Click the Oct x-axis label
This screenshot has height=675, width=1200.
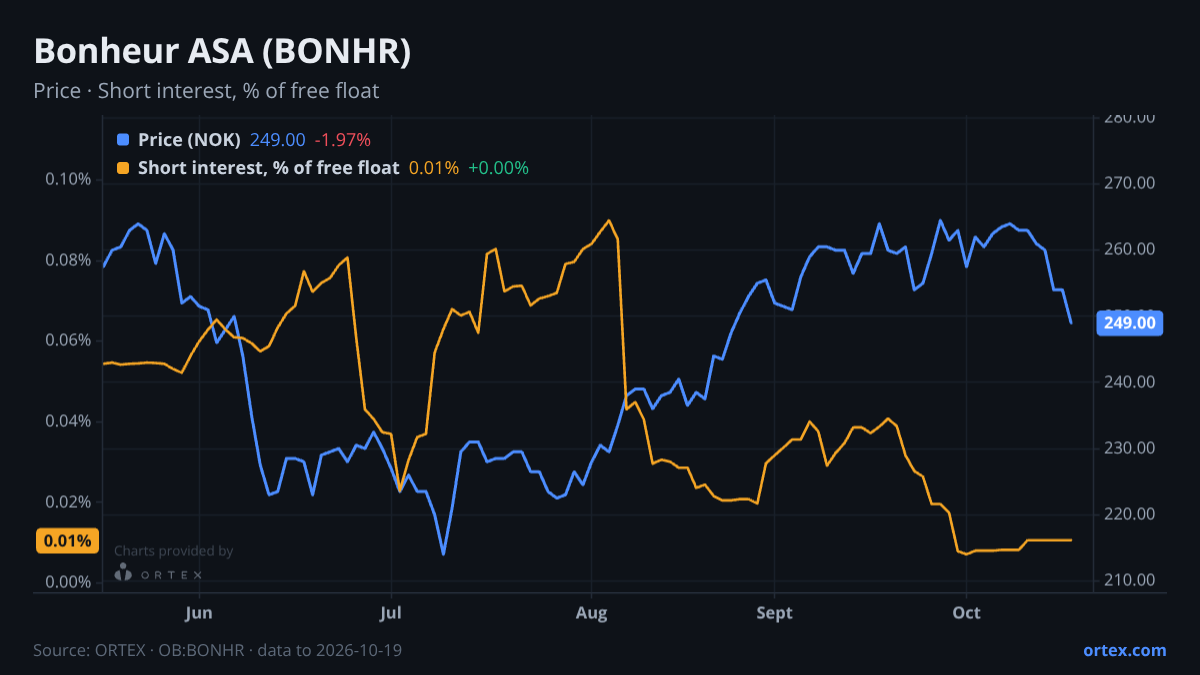point(966,612)
